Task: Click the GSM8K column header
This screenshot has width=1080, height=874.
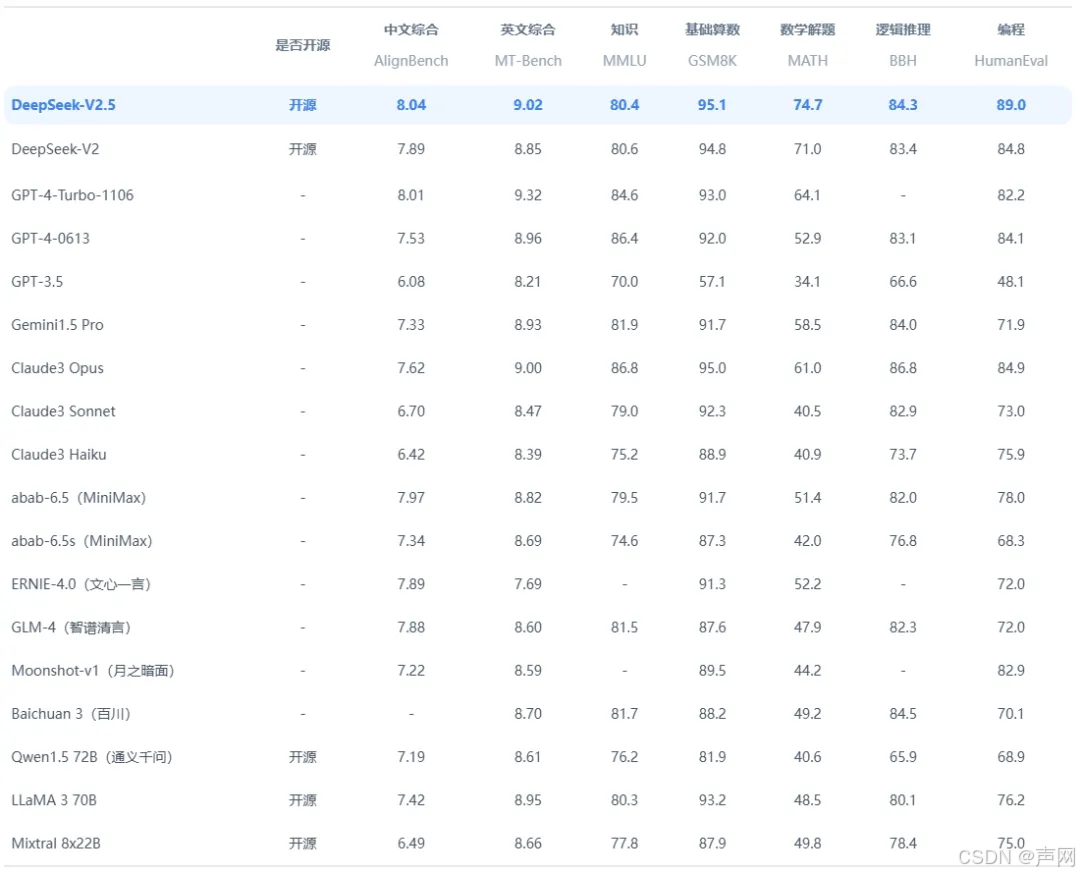Action: tap(712, 61)
